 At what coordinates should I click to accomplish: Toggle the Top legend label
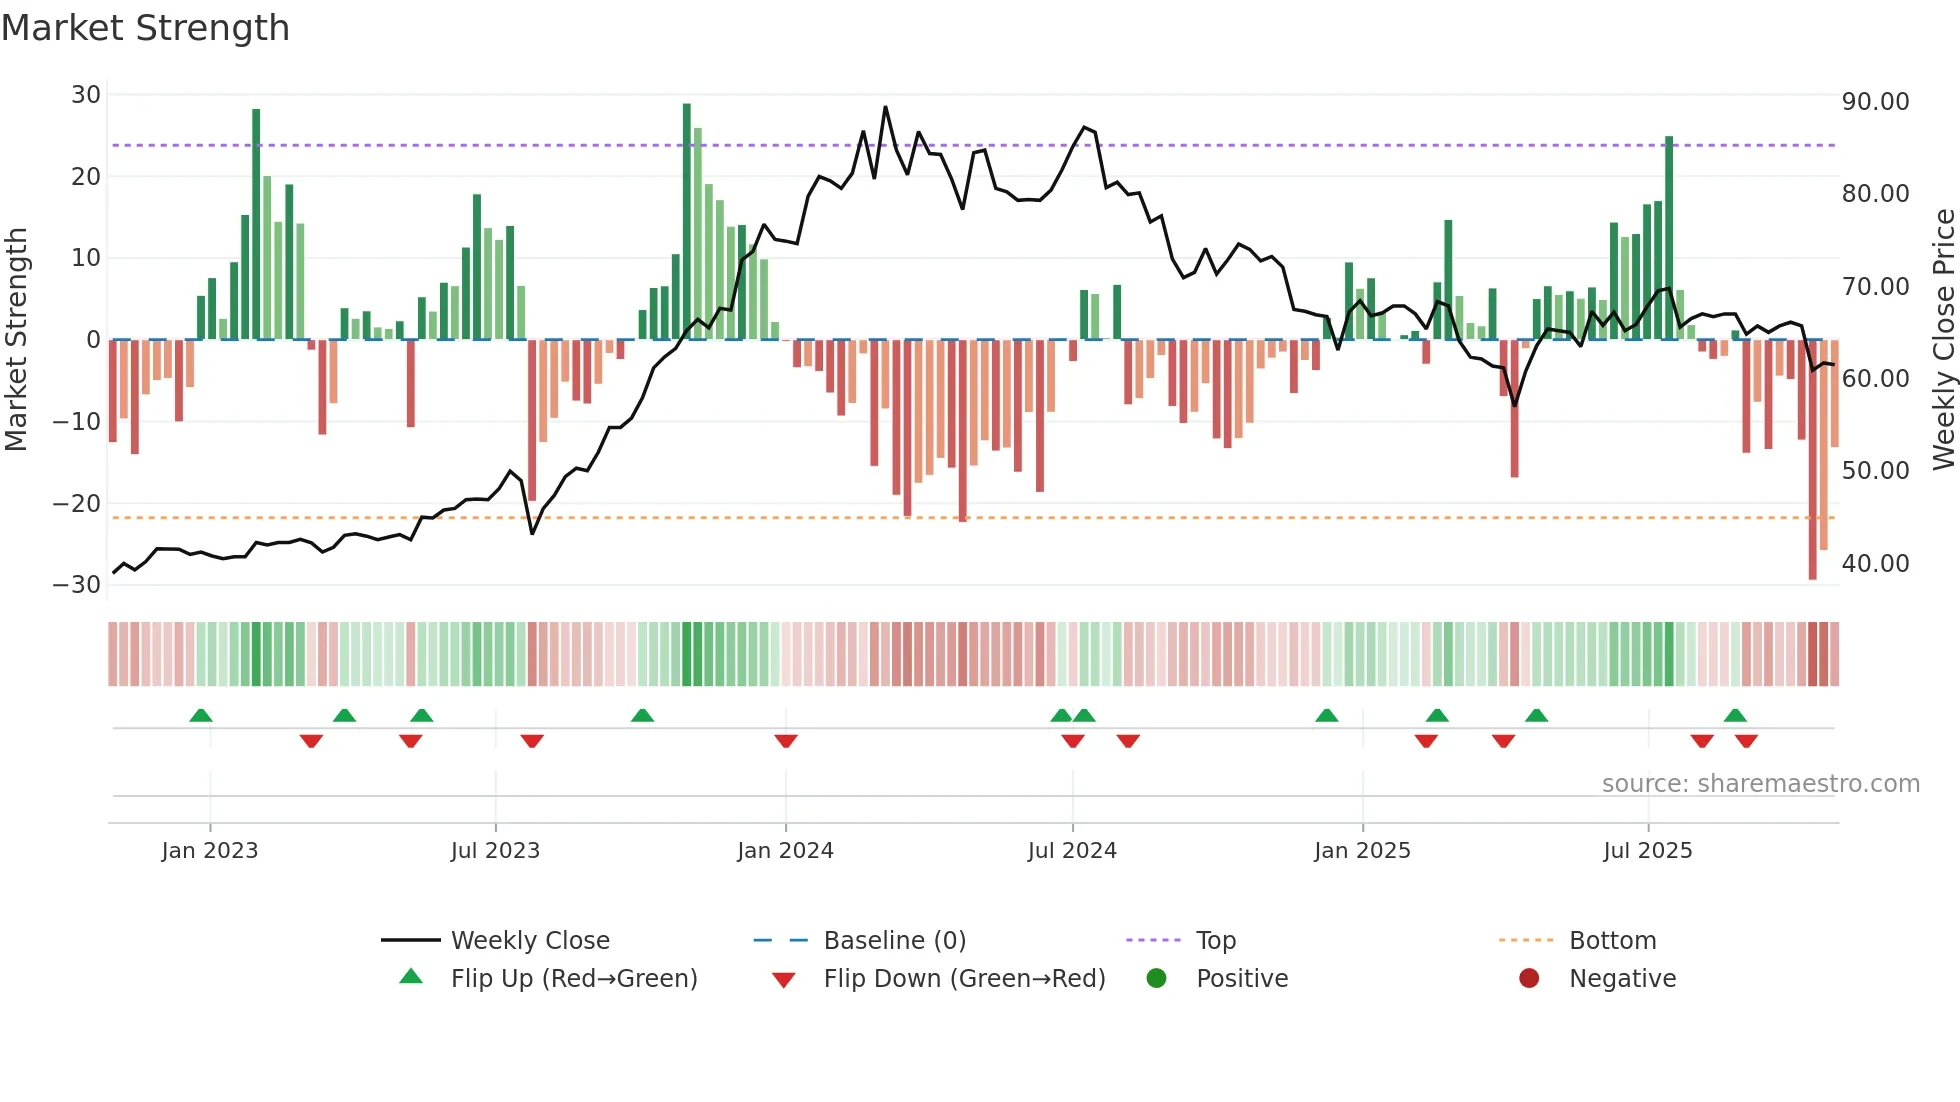point(1216,941)
